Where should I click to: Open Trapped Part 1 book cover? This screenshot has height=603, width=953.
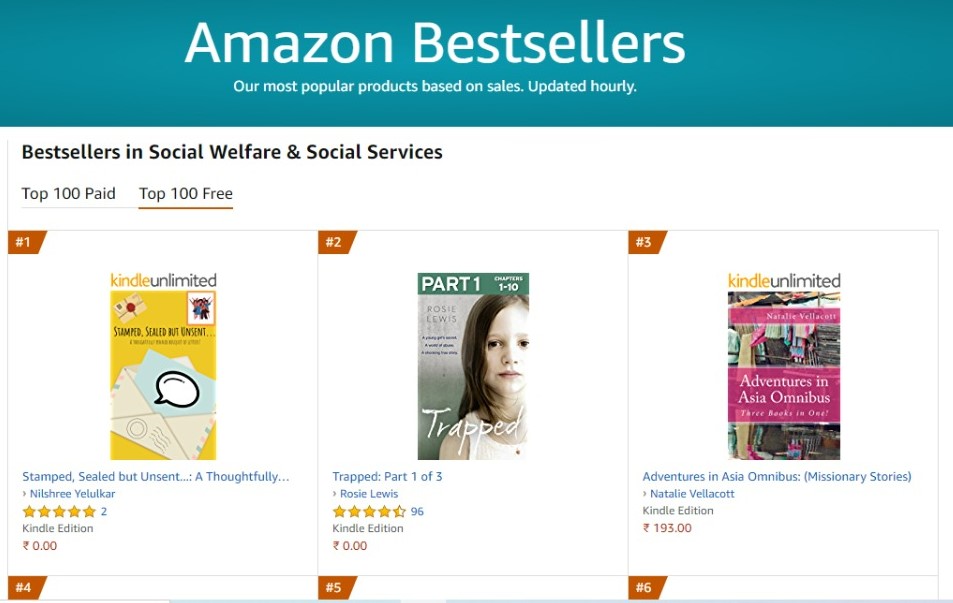click(473, 365)
